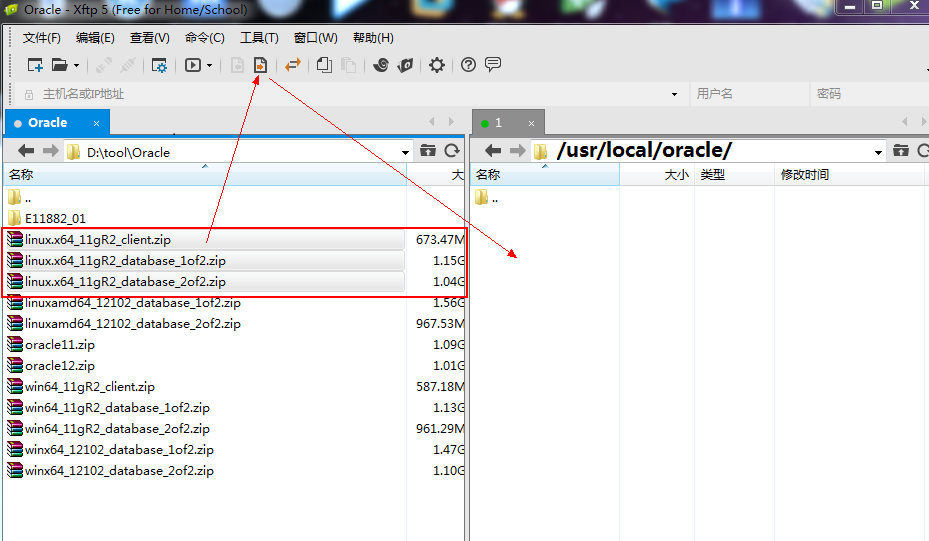Click the New Session toolbar icon
929x541 pixels.
point(35,65)
